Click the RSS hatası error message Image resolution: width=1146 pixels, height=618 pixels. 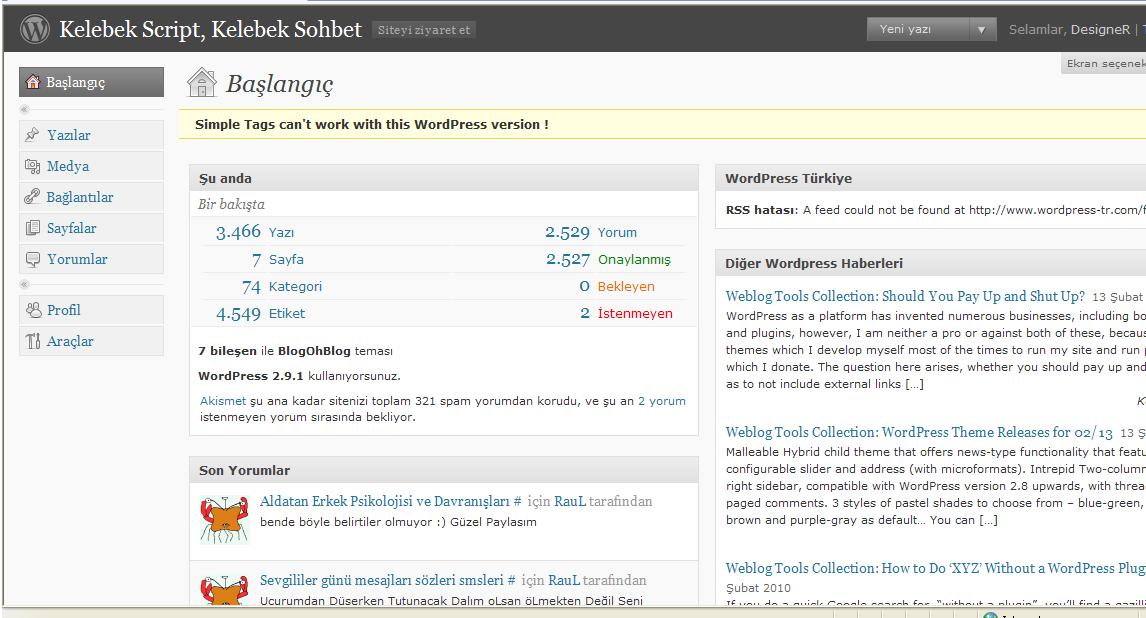pyautogui.click(x=936, y=210)
